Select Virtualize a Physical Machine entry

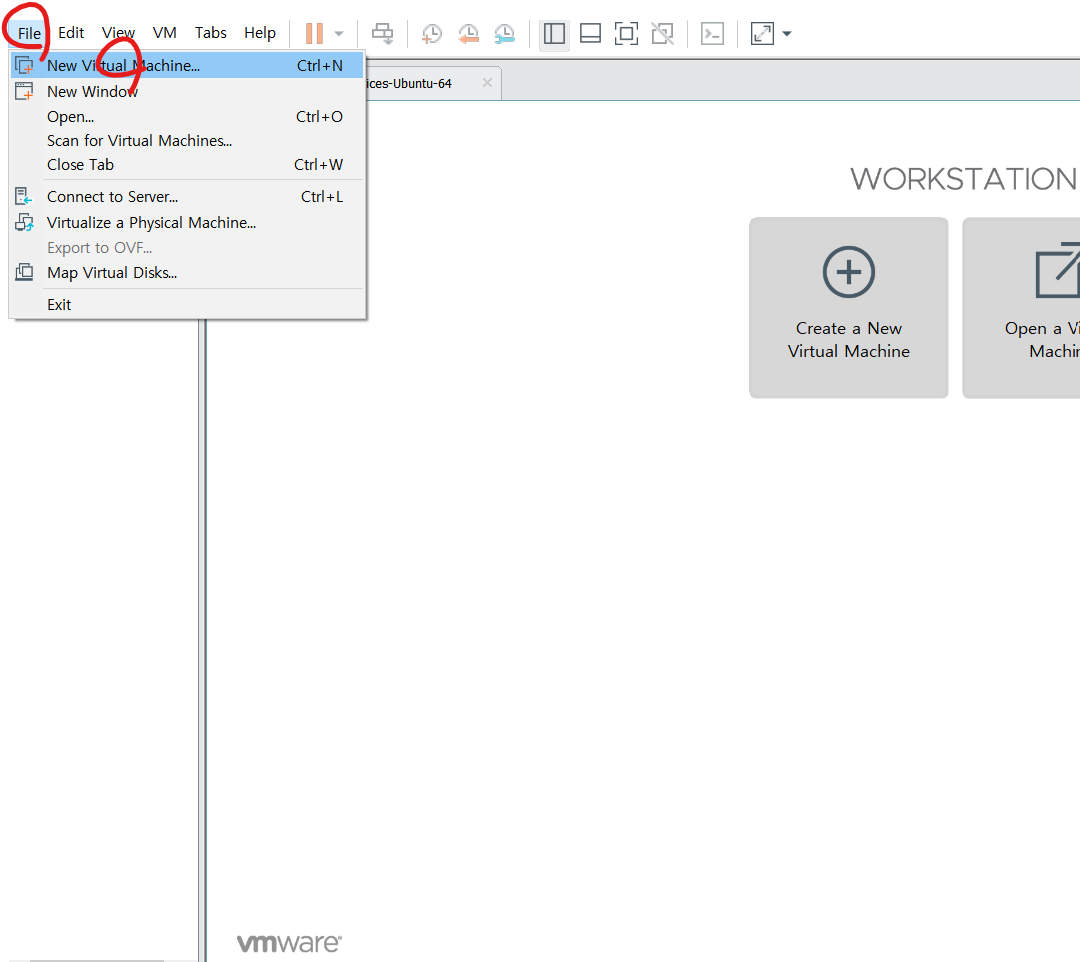[187, 222]
